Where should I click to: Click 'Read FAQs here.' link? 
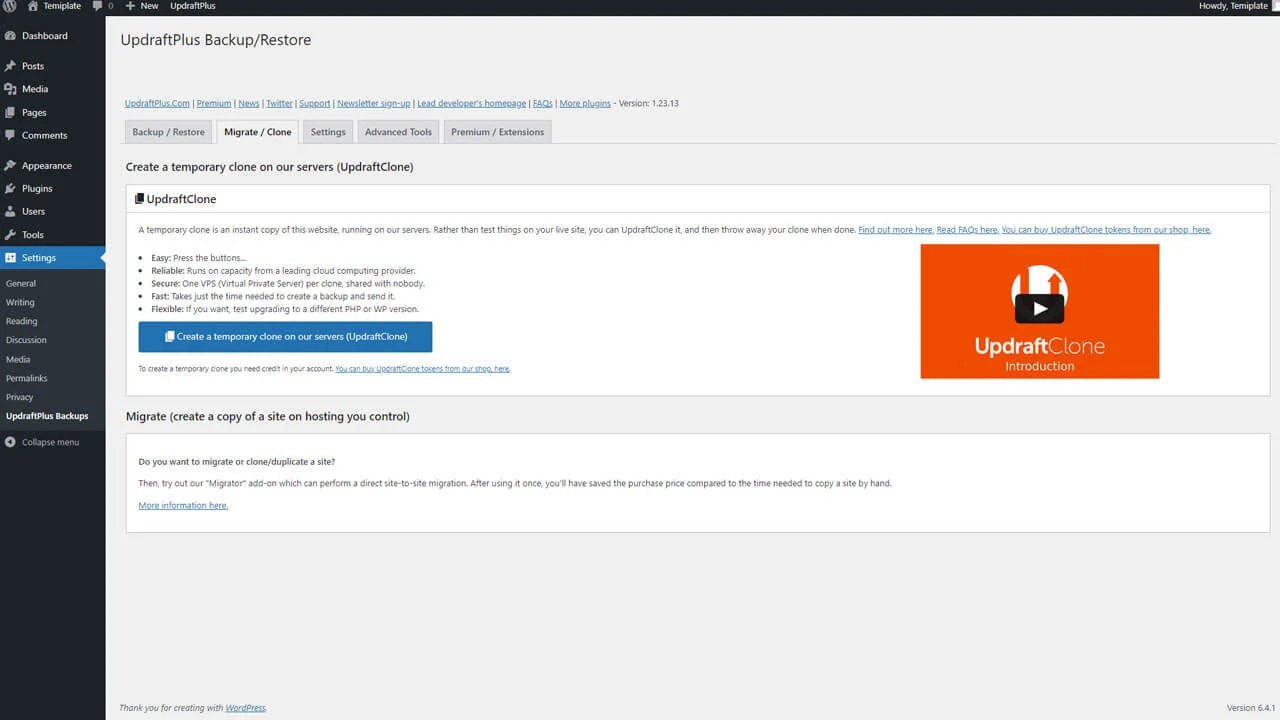(967, 230)
